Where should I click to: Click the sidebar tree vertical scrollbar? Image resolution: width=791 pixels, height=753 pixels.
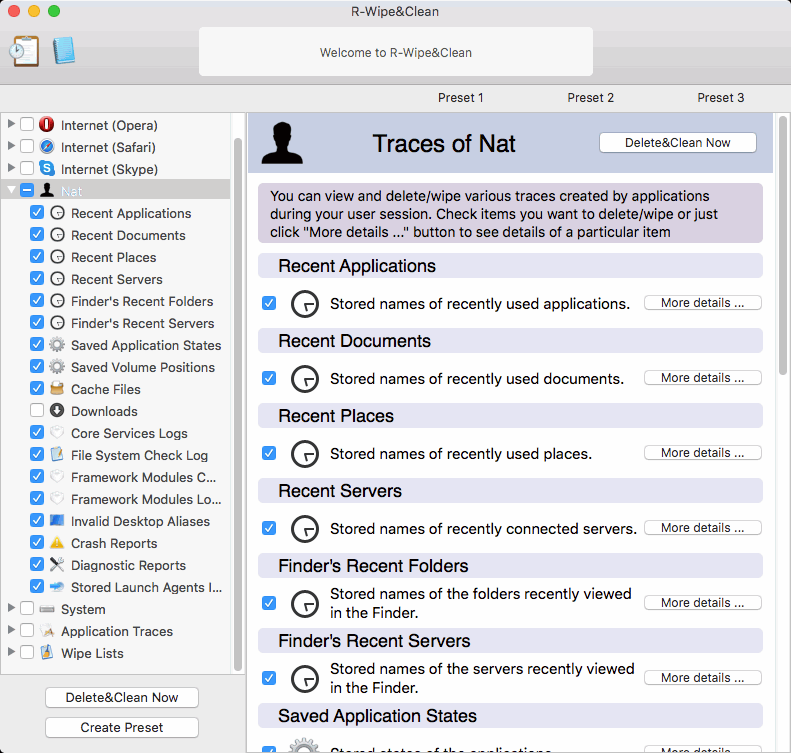pyautogui.click(x=238, y=403)
